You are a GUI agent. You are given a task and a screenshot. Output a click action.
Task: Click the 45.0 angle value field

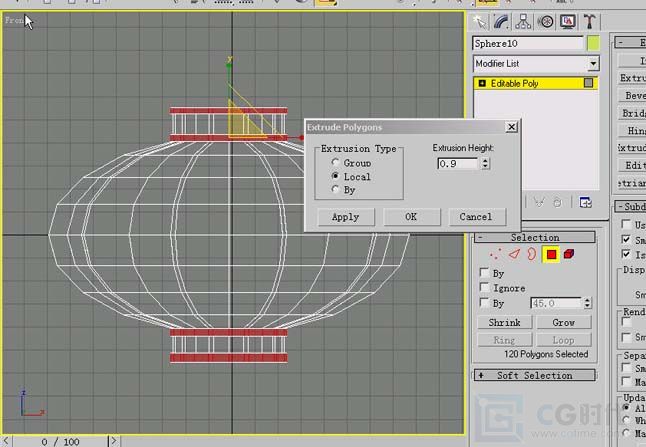click(556, 304)
